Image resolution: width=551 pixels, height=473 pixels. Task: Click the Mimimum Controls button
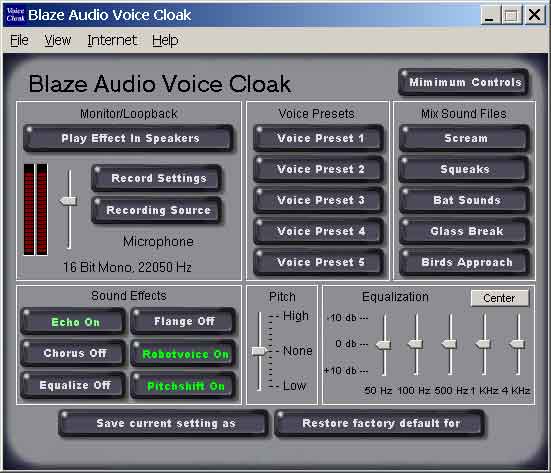[464, 82]
